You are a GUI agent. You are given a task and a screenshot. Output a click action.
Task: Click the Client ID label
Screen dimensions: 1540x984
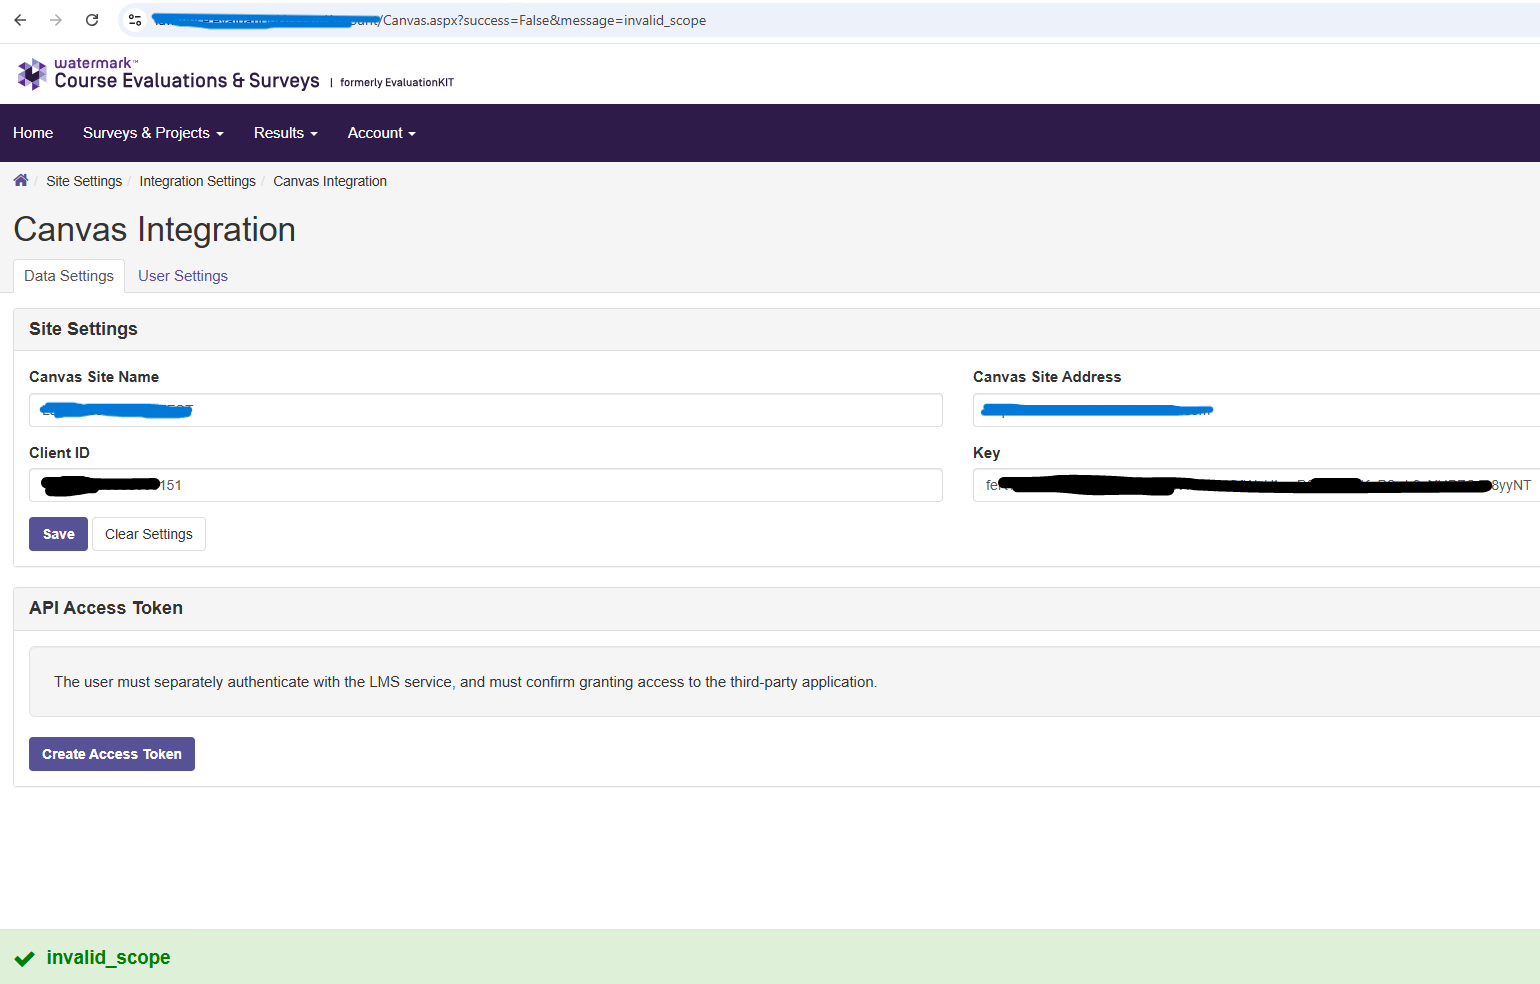tap(59, 453)
